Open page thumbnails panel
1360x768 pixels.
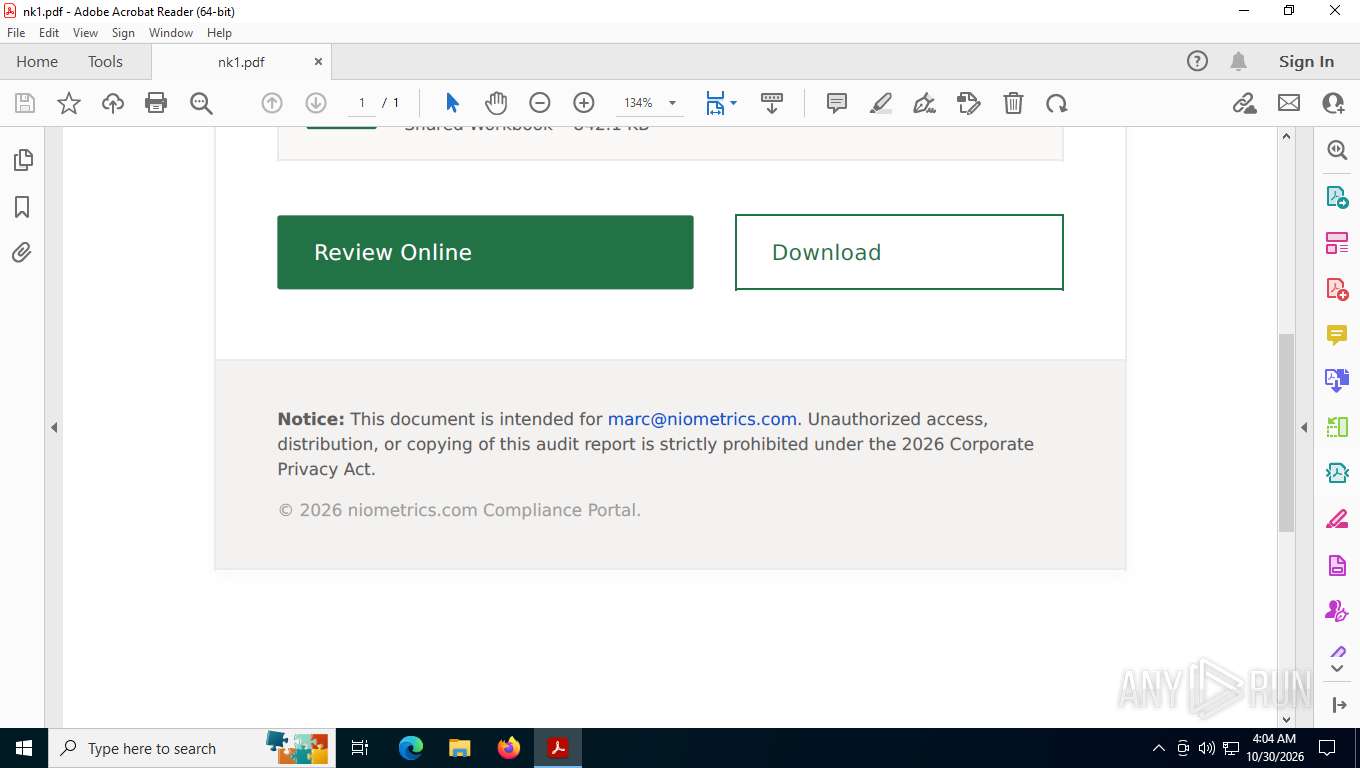[22, 160]
